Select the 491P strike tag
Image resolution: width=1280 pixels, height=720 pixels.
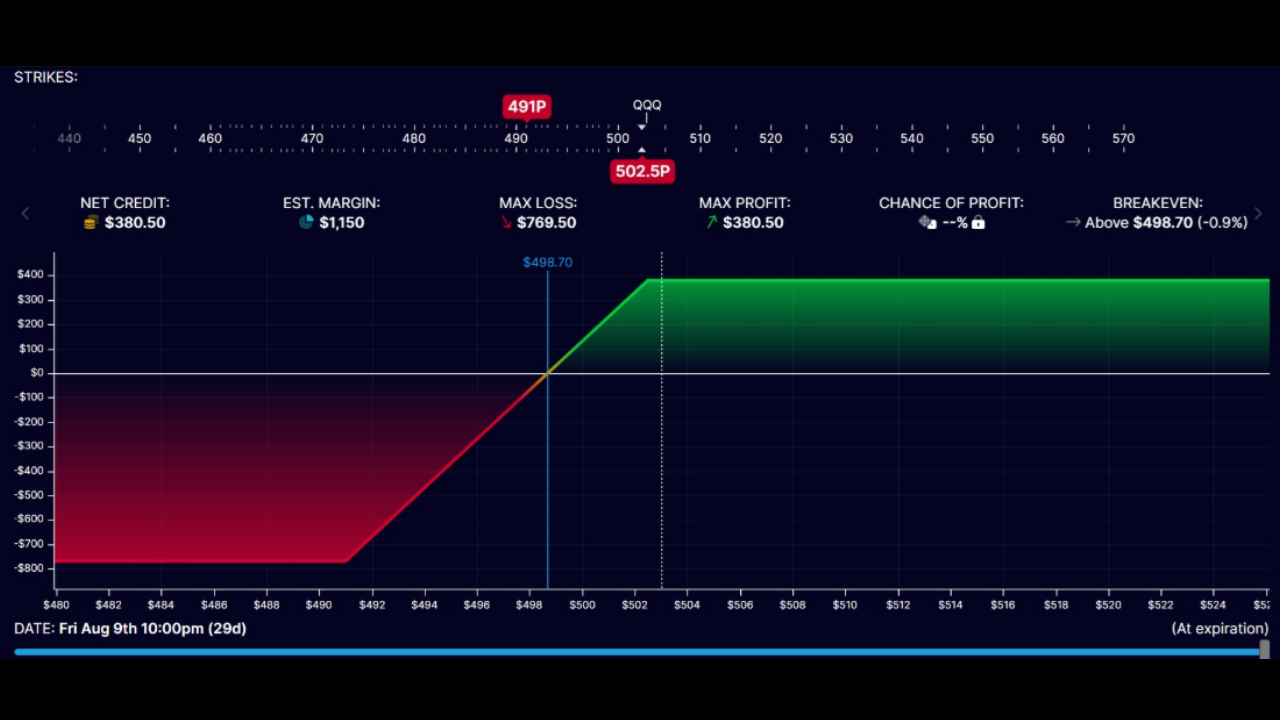click(x=527, y=106)
